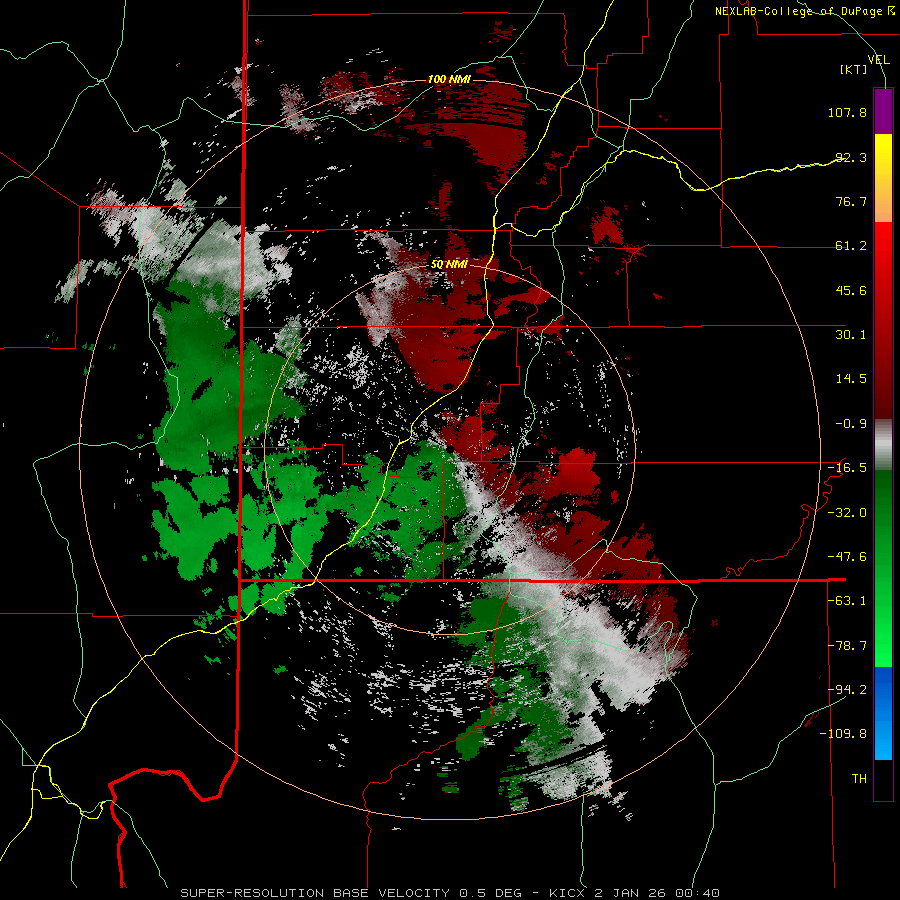Click the purple color band on velocity scale

tap(883, 111)
